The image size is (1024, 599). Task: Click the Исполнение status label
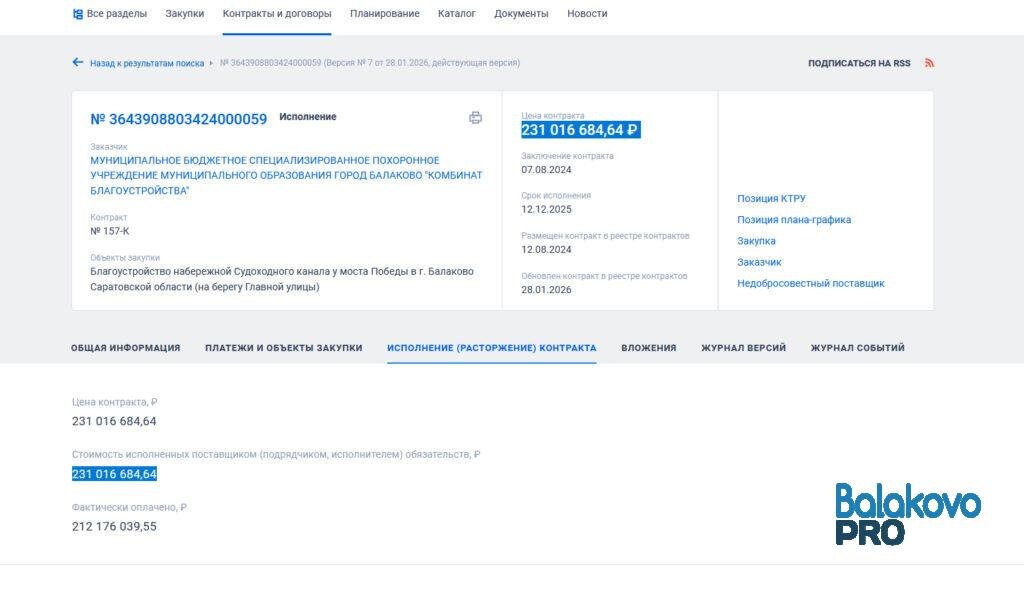click(308, 117)
